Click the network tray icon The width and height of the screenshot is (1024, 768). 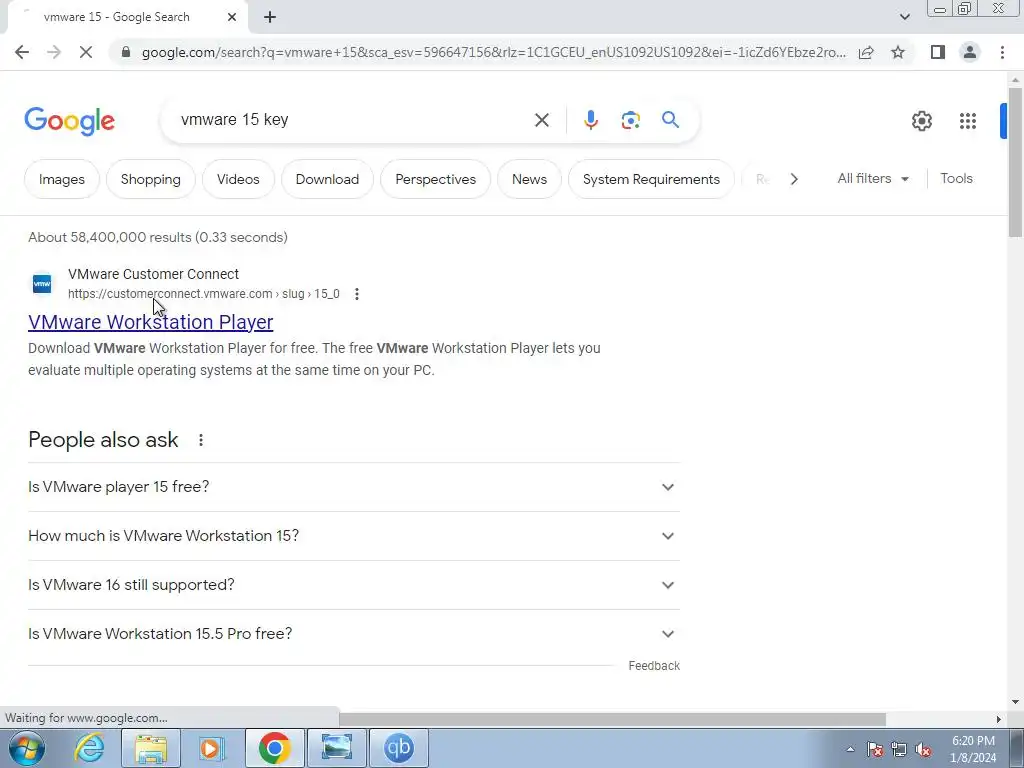pyautogui.click(x=899, y=749)
